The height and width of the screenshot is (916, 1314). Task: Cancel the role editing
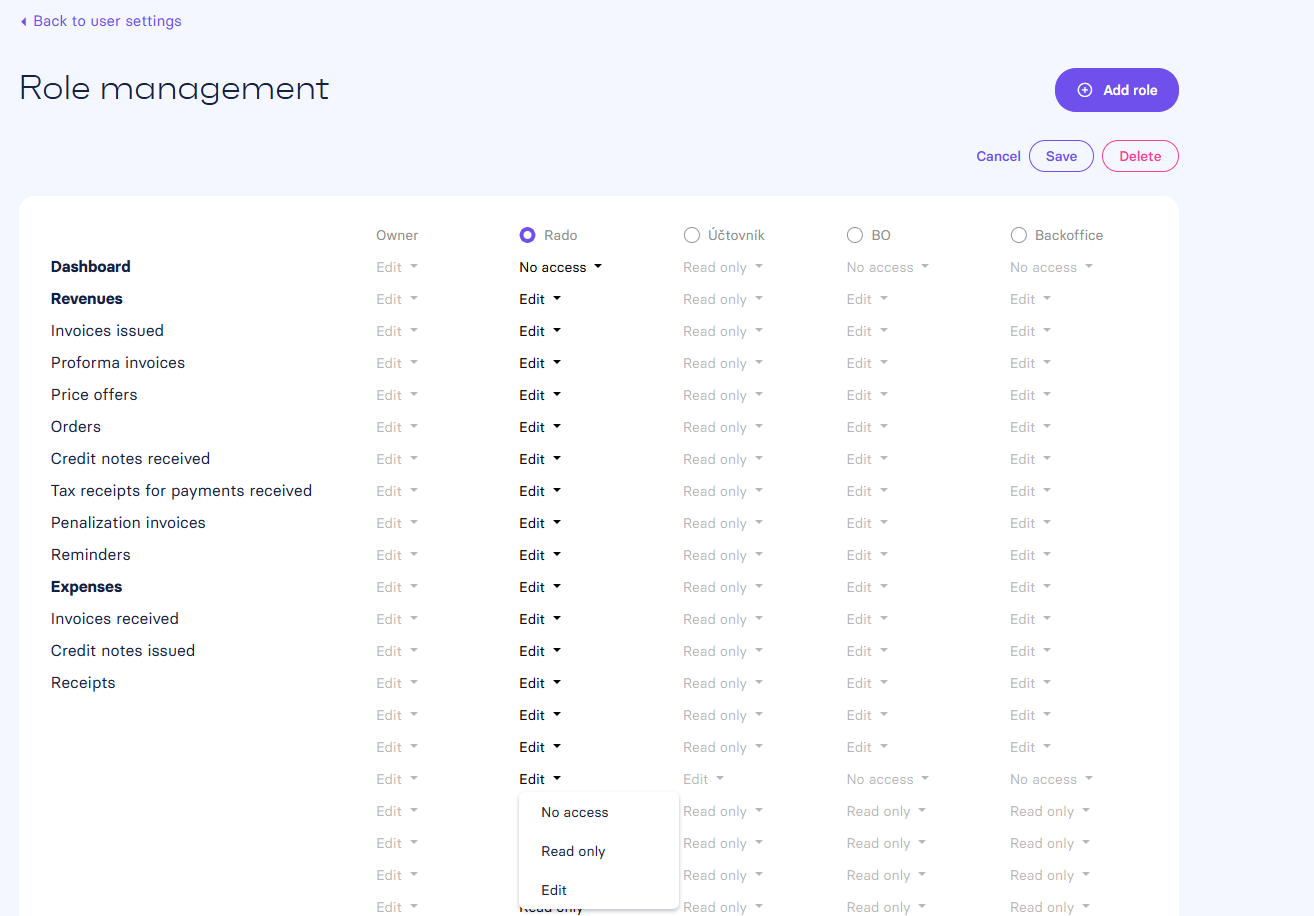tap(998, 156)
